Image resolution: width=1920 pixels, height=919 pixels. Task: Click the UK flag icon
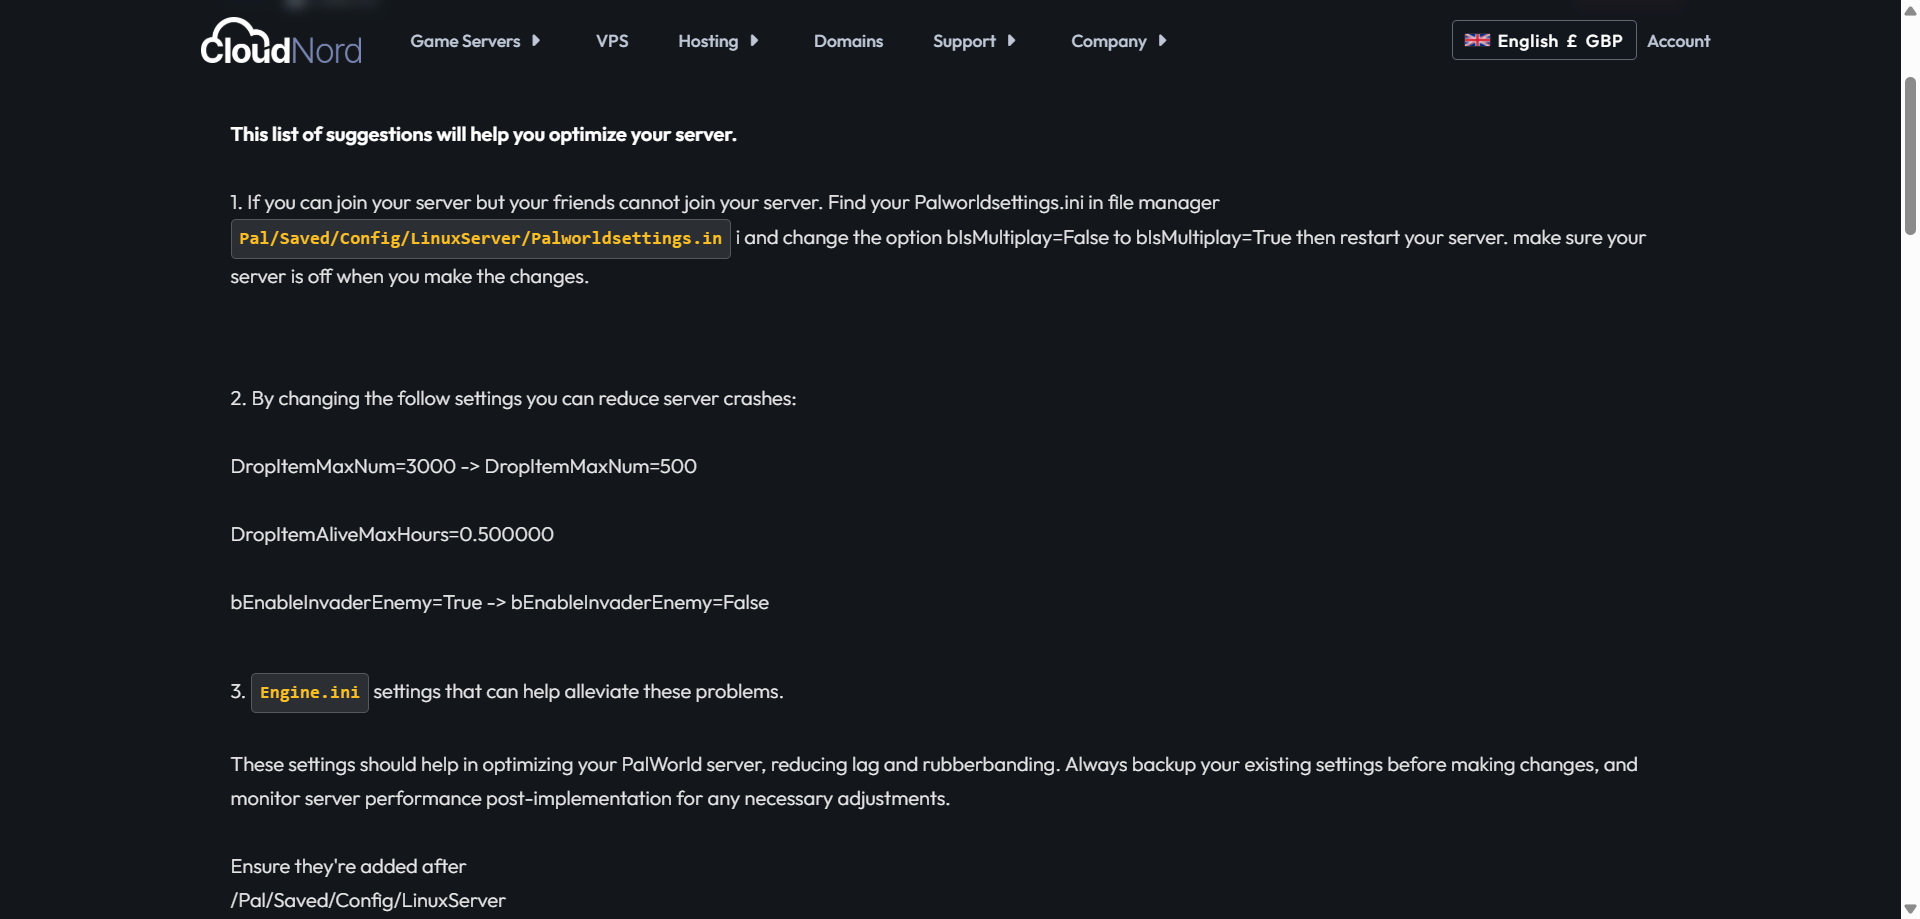[x=1477, y=41]
